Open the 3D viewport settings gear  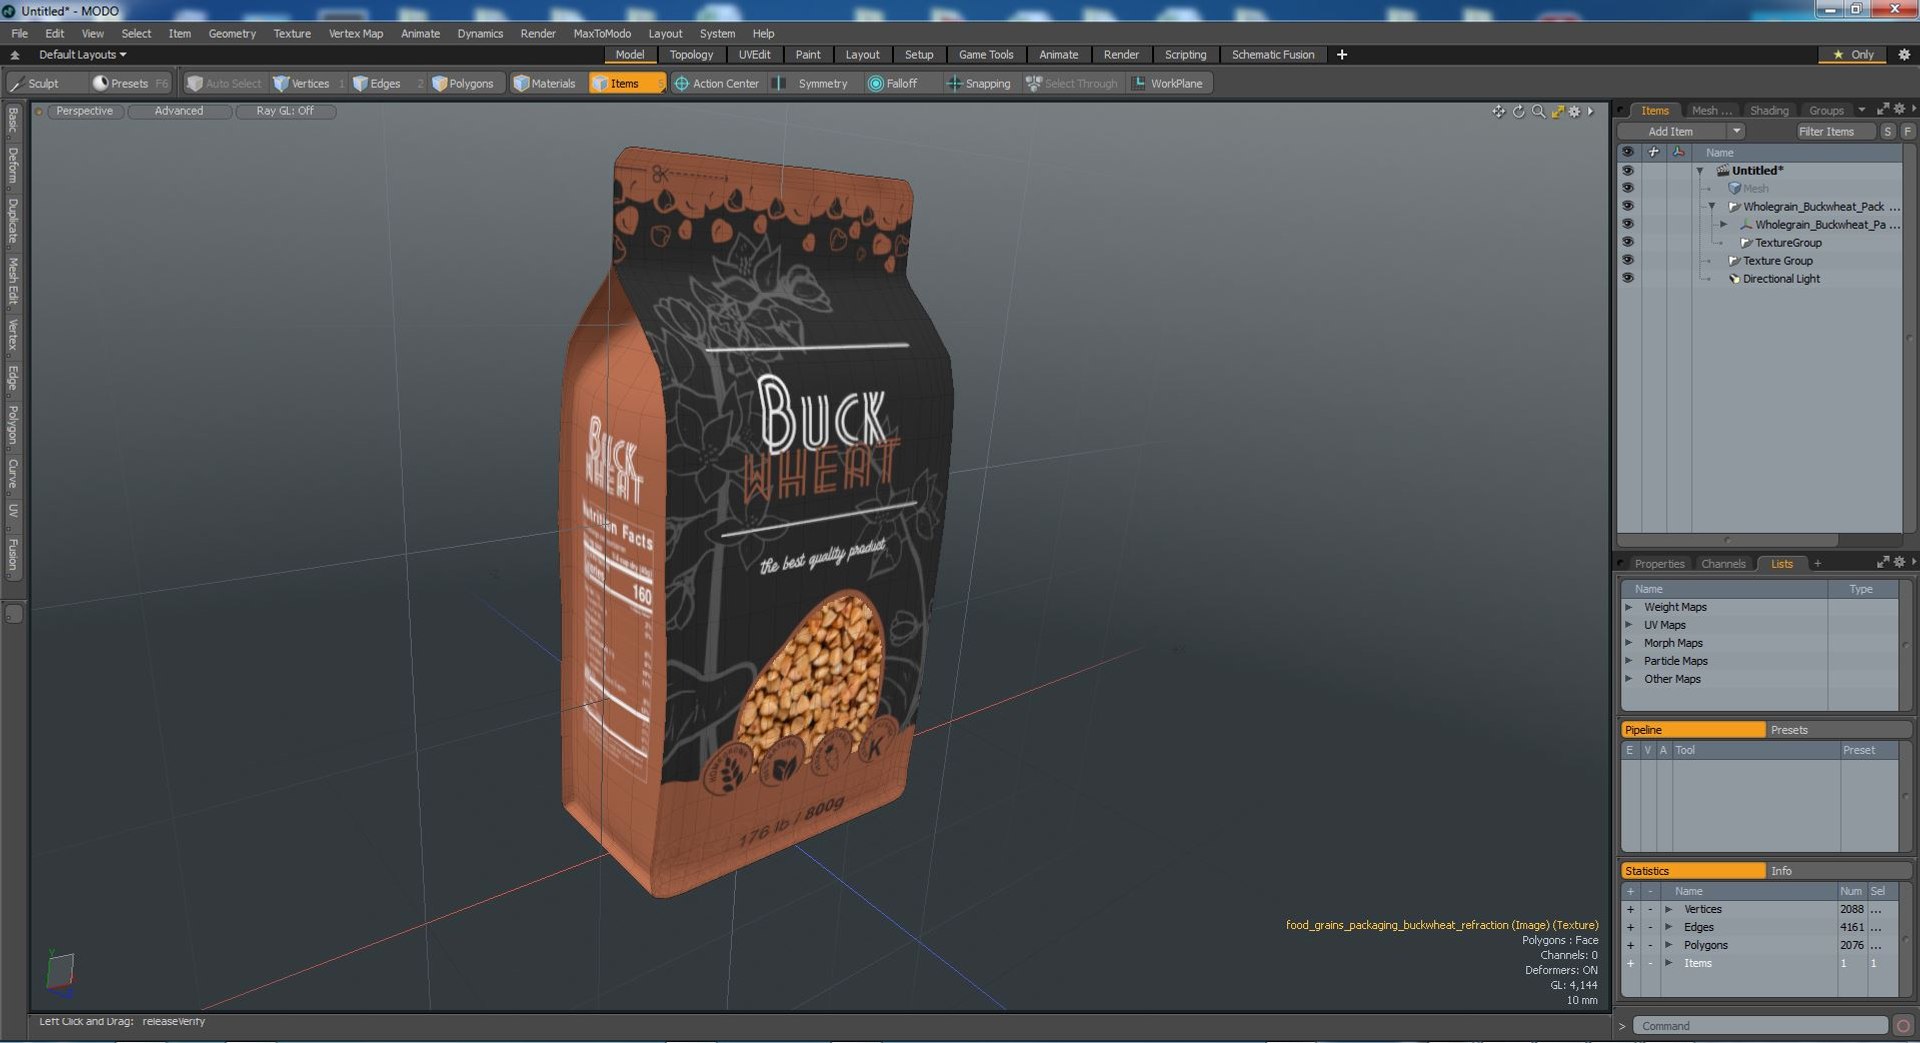1575,111
